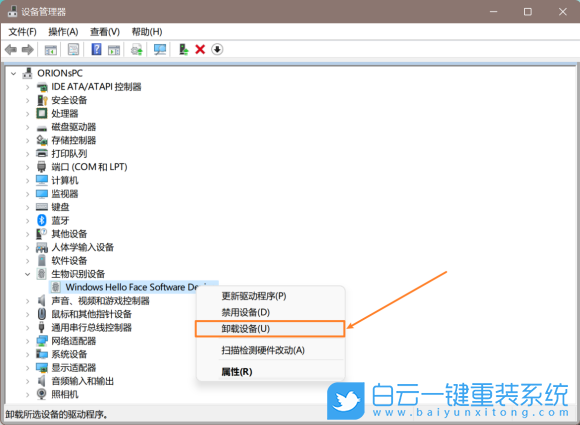Click the Bluetooth icon next to 蓝牙

pos(42,220)
